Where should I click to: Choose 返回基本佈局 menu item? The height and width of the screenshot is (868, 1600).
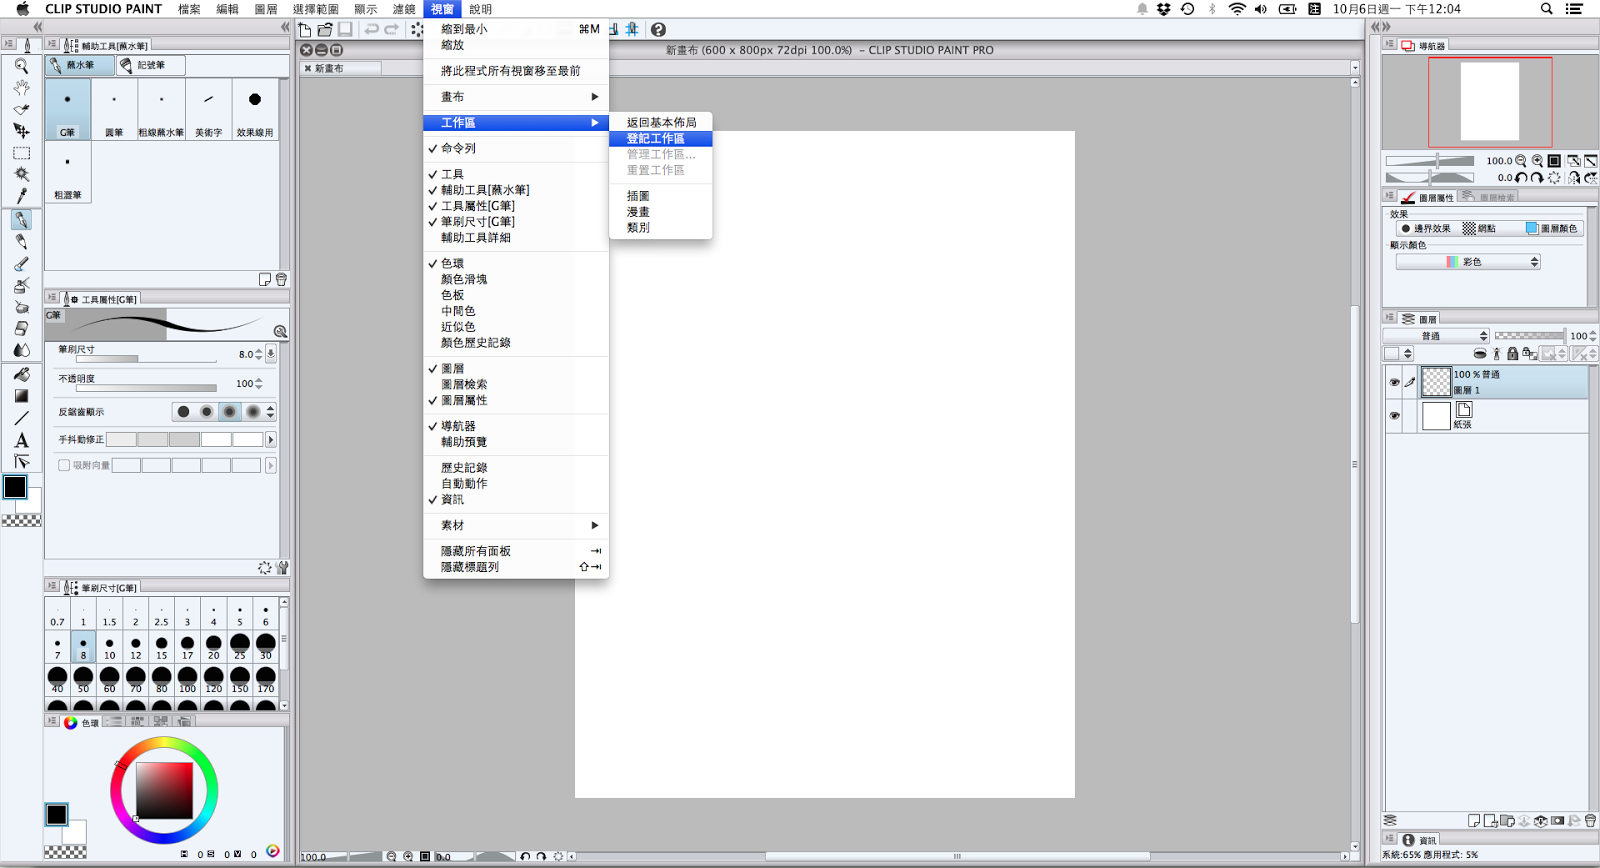pyautogui.click(x=660, y=123)
